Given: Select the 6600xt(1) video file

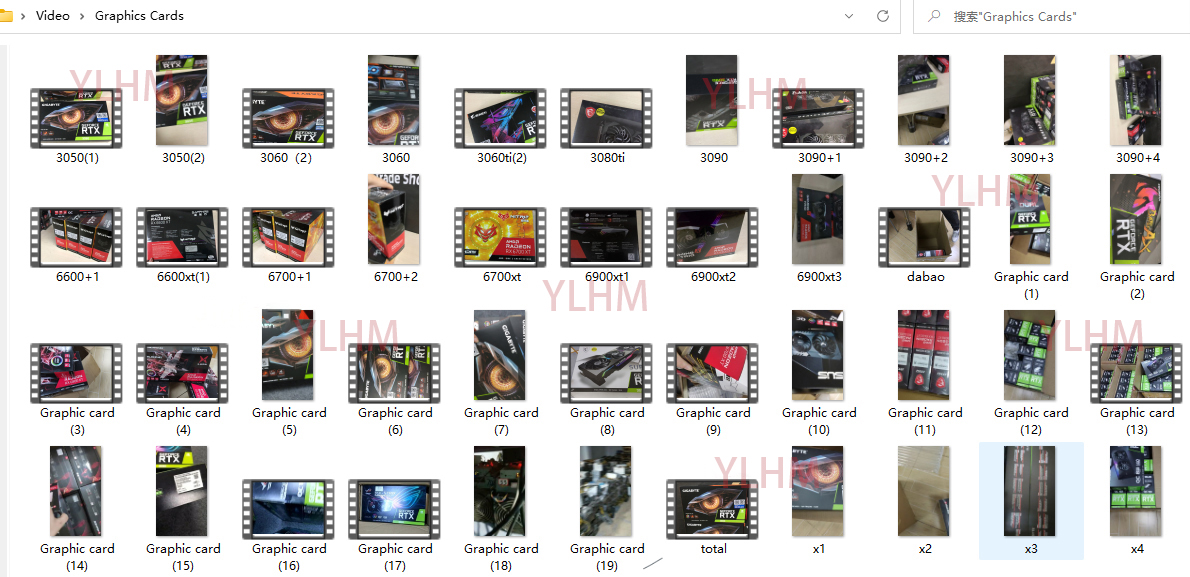Looking at the screenshot, I should (182, 237).
